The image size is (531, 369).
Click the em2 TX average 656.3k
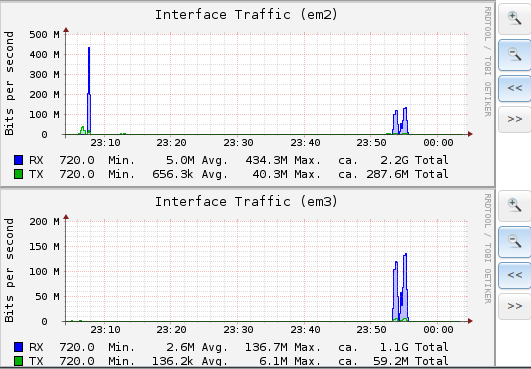coord(173,174)
